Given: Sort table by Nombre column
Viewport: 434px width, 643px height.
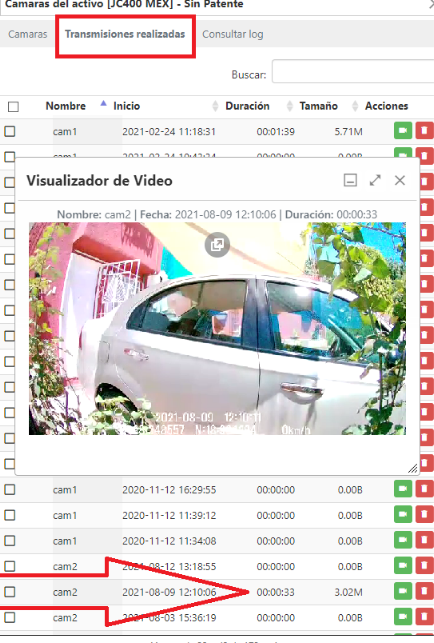Looking at the screenshot, I should pos(66,106).
